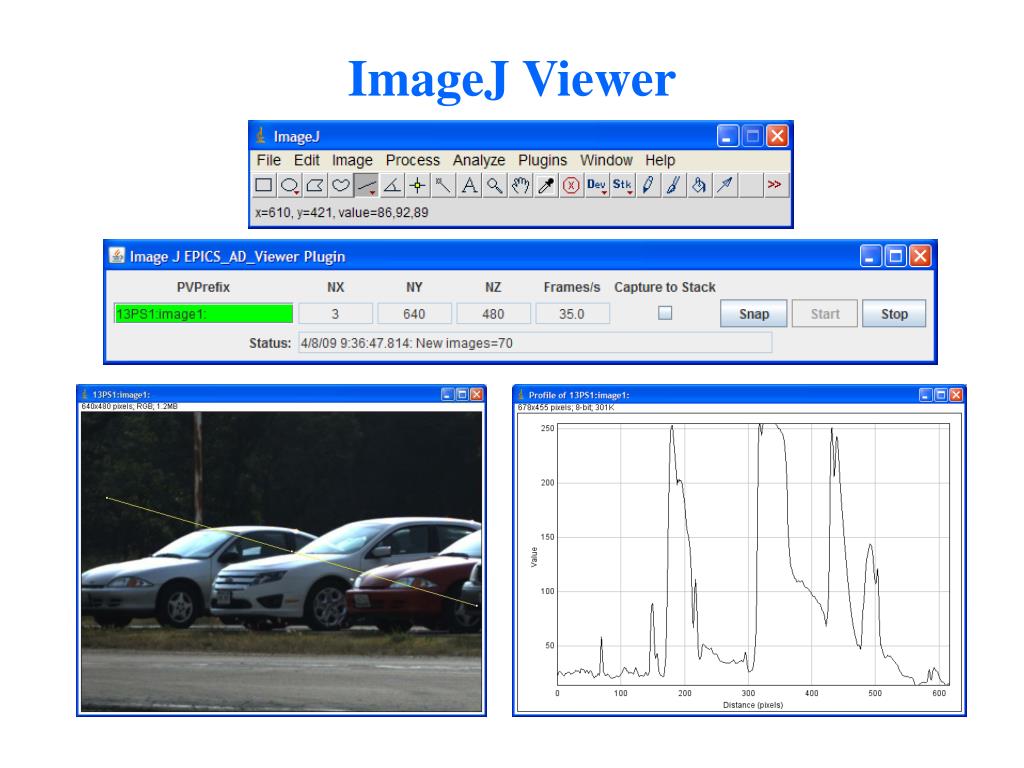Open the Process menu

point(413,160)
